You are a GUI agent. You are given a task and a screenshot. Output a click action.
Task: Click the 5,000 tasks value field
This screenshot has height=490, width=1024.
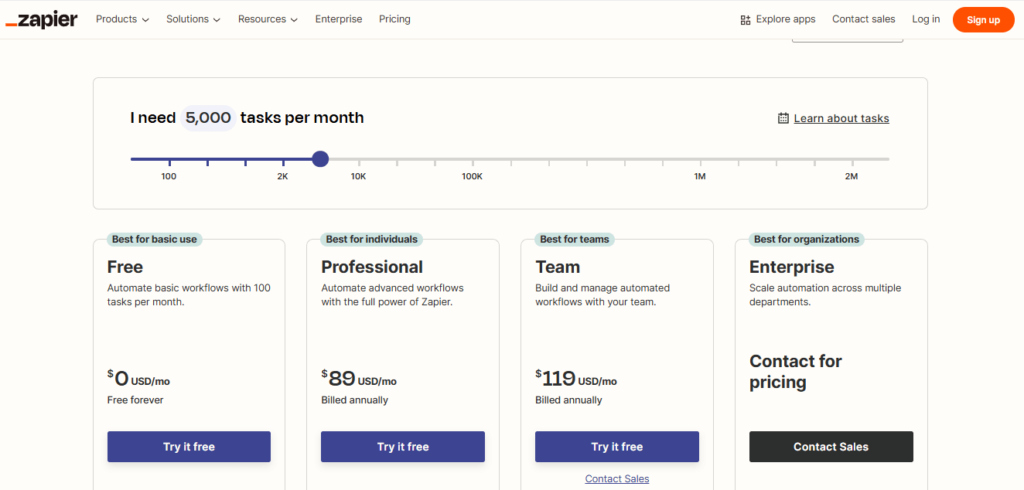click(x=208, y=118)
